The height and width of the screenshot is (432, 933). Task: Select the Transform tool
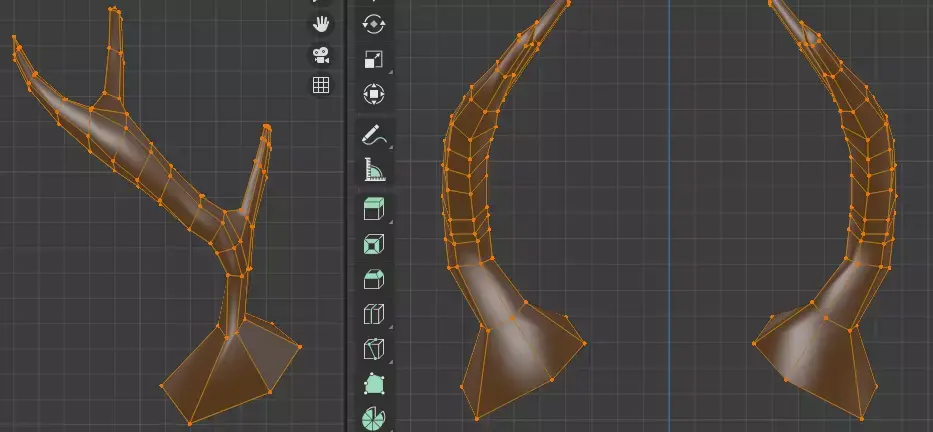374,94
